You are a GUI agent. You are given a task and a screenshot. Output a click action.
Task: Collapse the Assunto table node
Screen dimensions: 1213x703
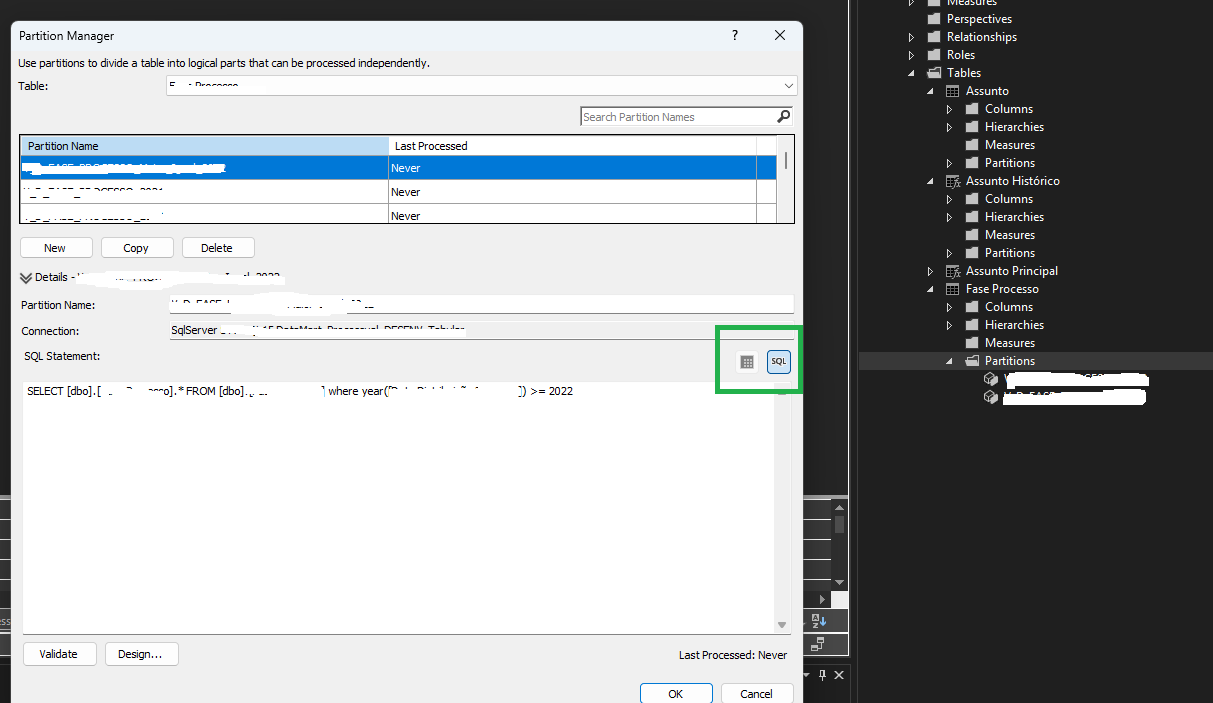pos(930,91)
